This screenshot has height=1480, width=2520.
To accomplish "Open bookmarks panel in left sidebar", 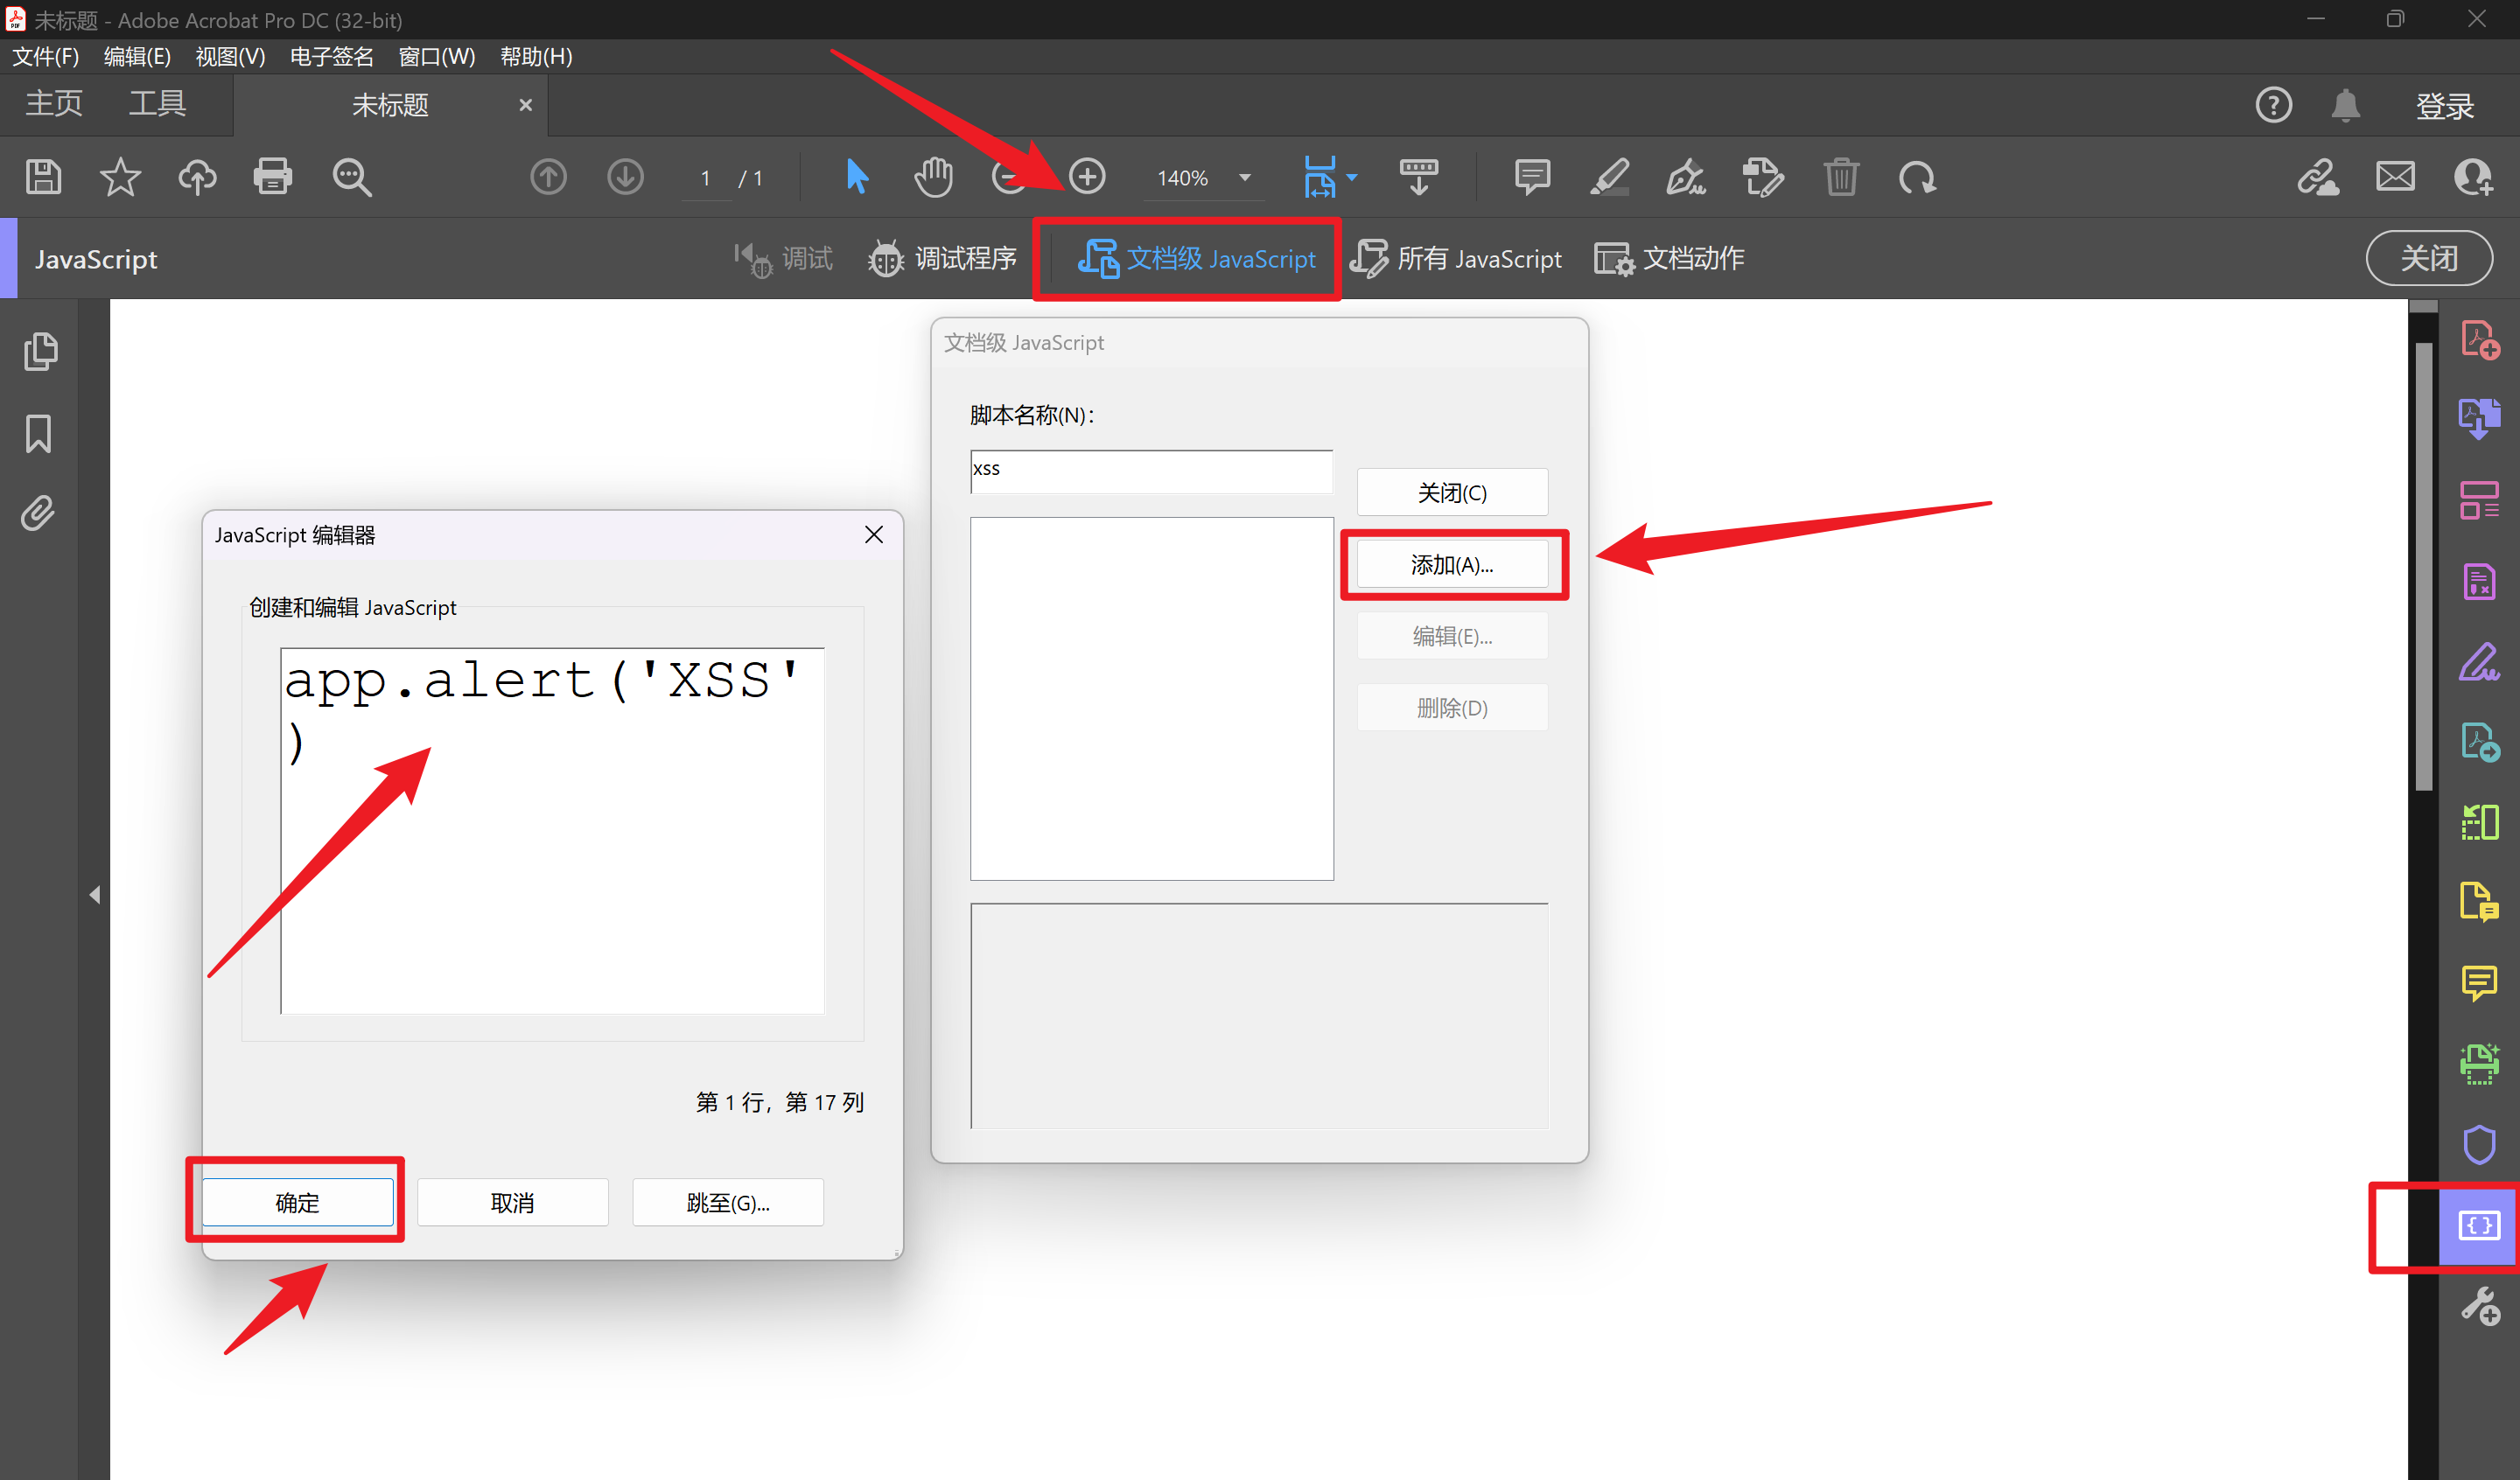I will click(x=38, y=434).
